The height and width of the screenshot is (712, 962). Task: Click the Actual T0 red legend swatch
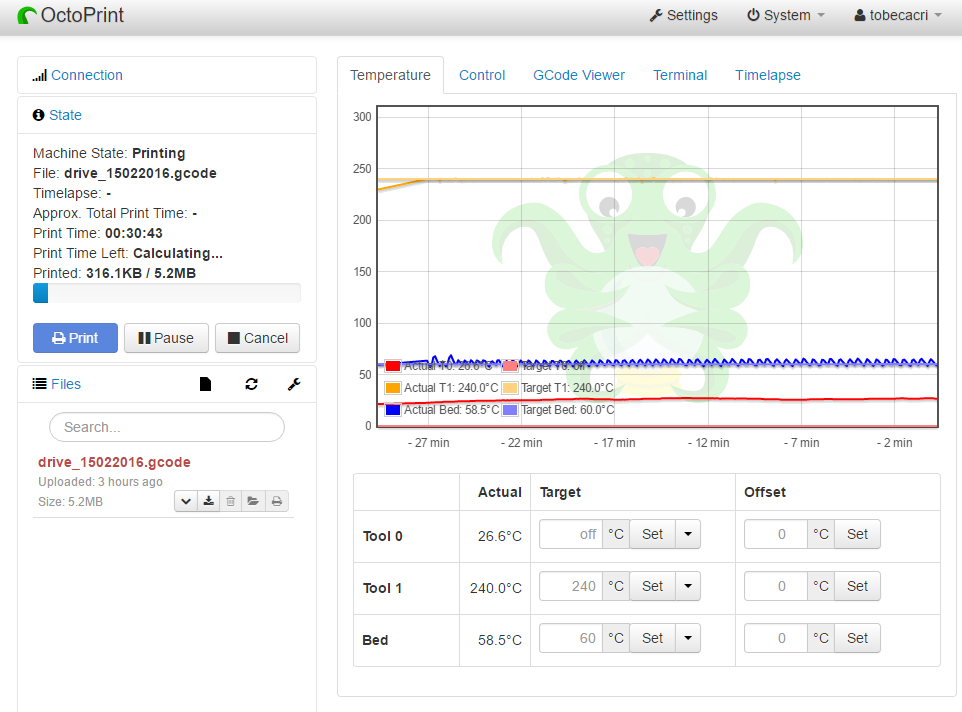(393, 366)
